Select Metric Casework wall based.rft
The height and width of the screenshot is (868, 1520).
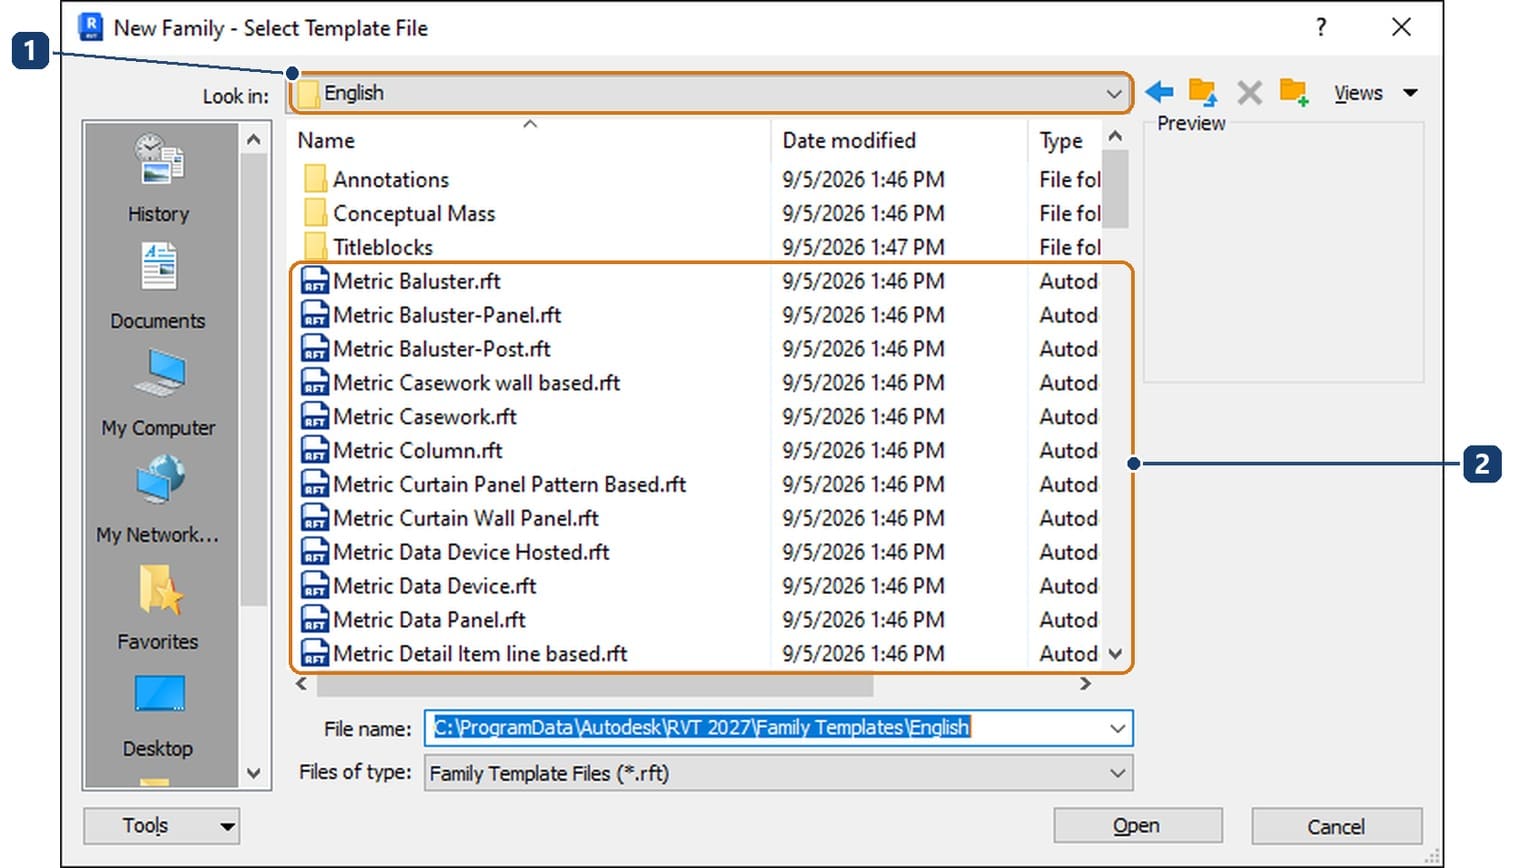tap(476, 383)
